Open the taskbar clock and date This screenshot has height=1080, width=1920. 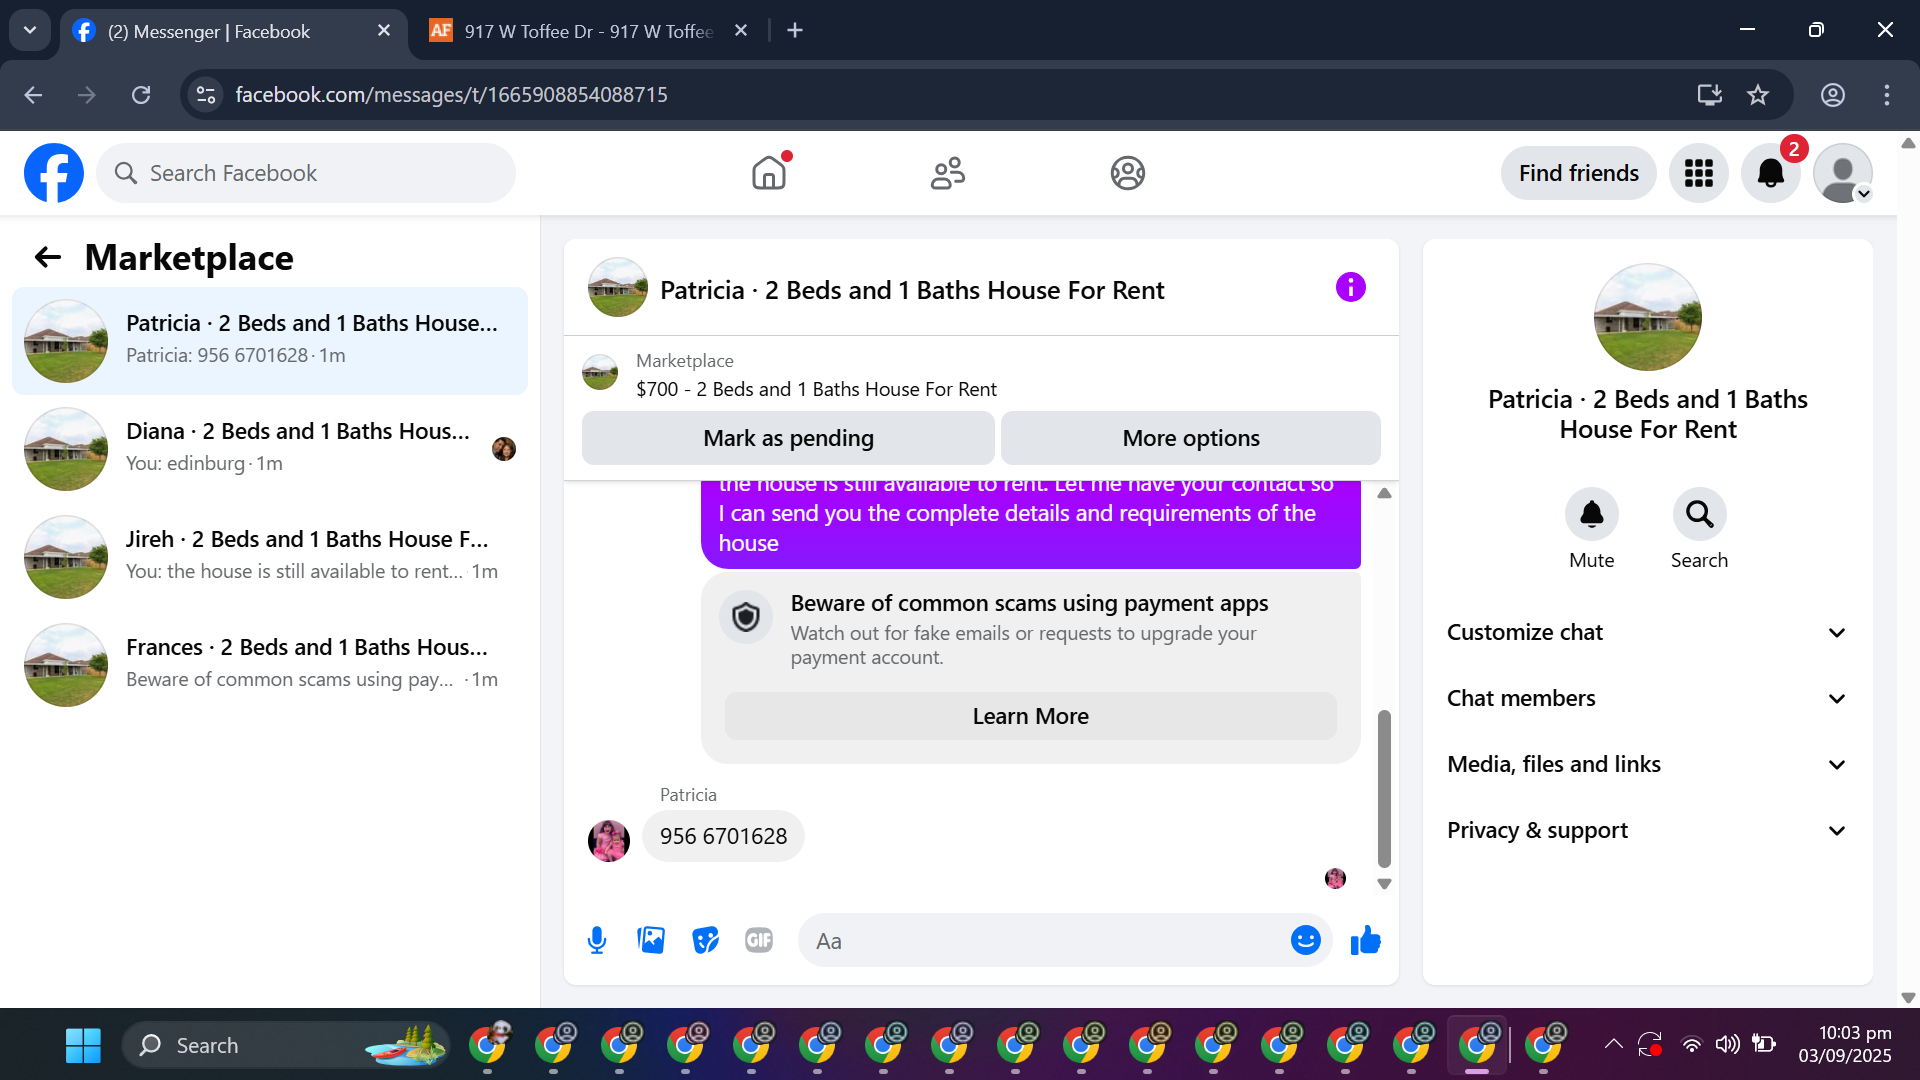(1844, 1044)
